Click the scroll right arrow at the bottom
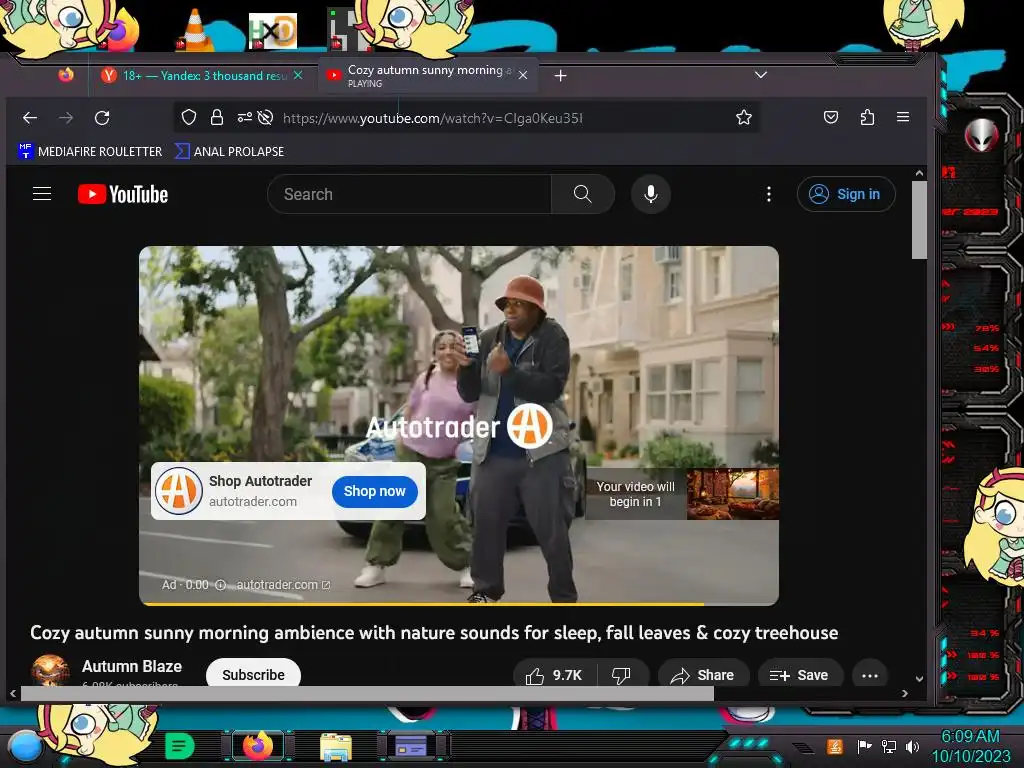This screenshot has height=768, width=1024. (904, 694)
